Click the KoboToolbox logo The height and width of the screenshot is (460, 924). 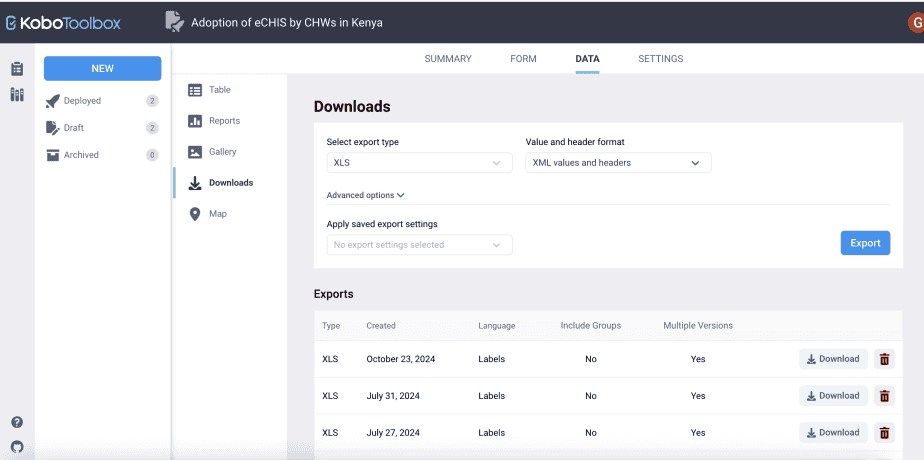tap(63, 22)
